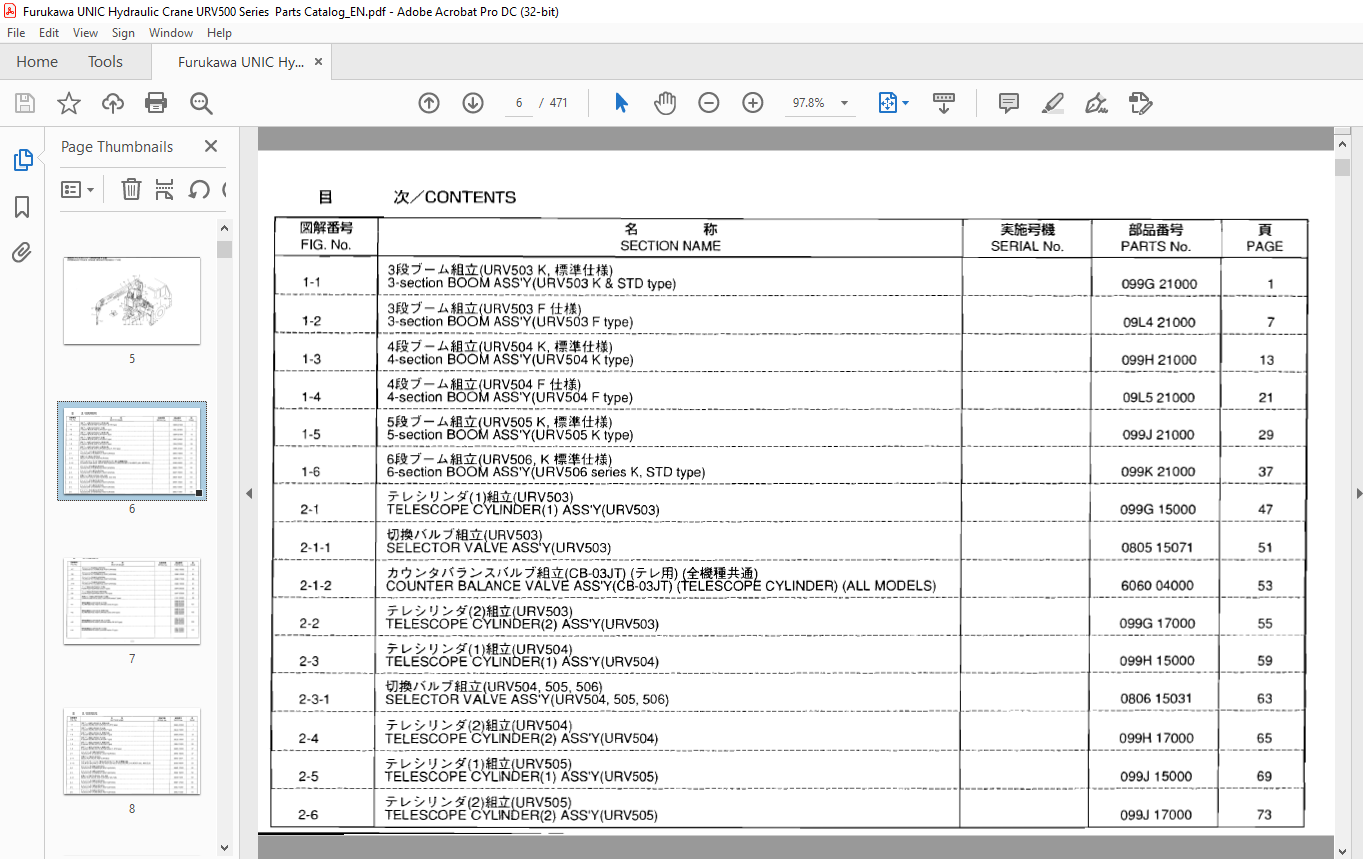This screenshot has width=1363, height=859.
Task: Print the document with the printer icon
Action: pyautogui.click(x=156, y=103)
